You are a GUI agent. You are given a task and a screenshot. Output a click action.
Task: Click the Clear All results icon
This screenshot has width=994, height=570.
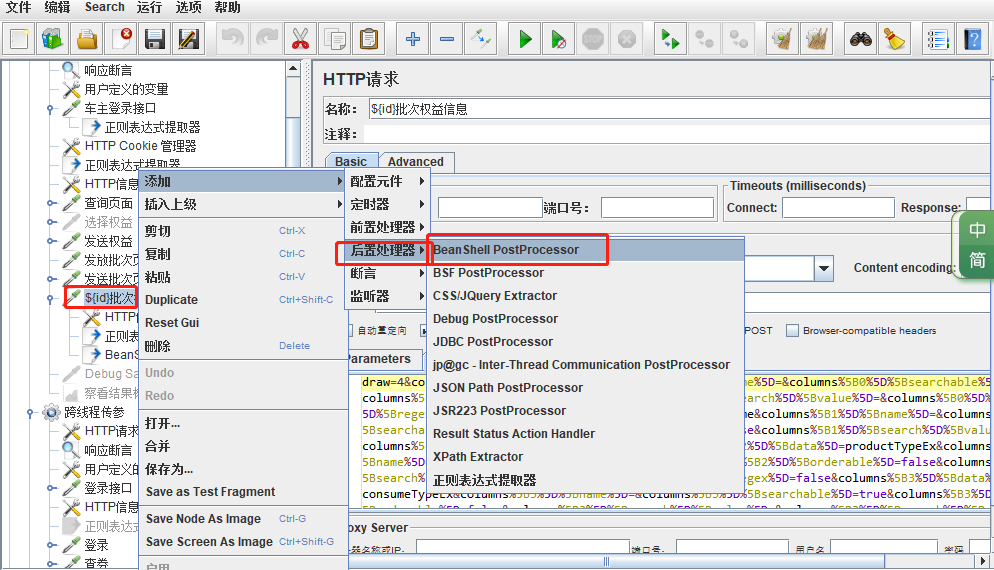tap(816, 39)
